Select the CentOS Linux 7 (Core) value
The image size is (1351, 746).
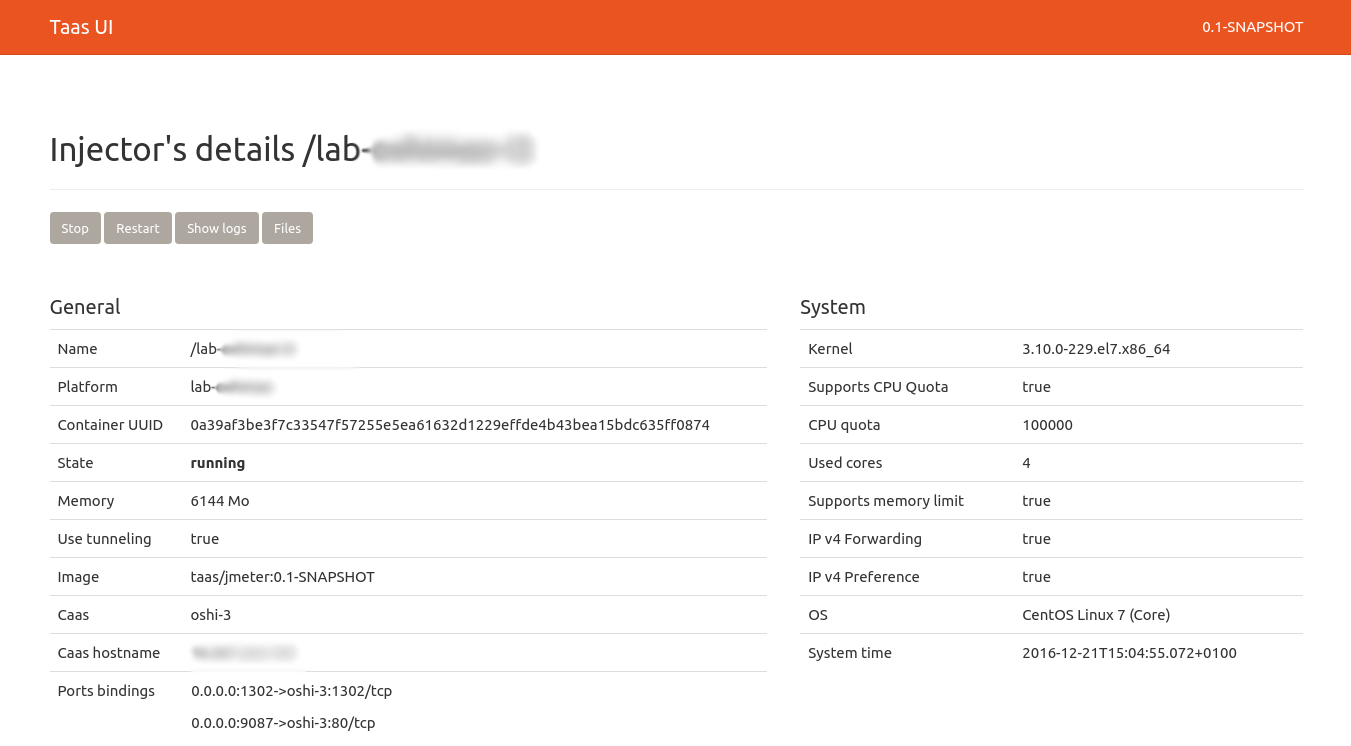1096,615
